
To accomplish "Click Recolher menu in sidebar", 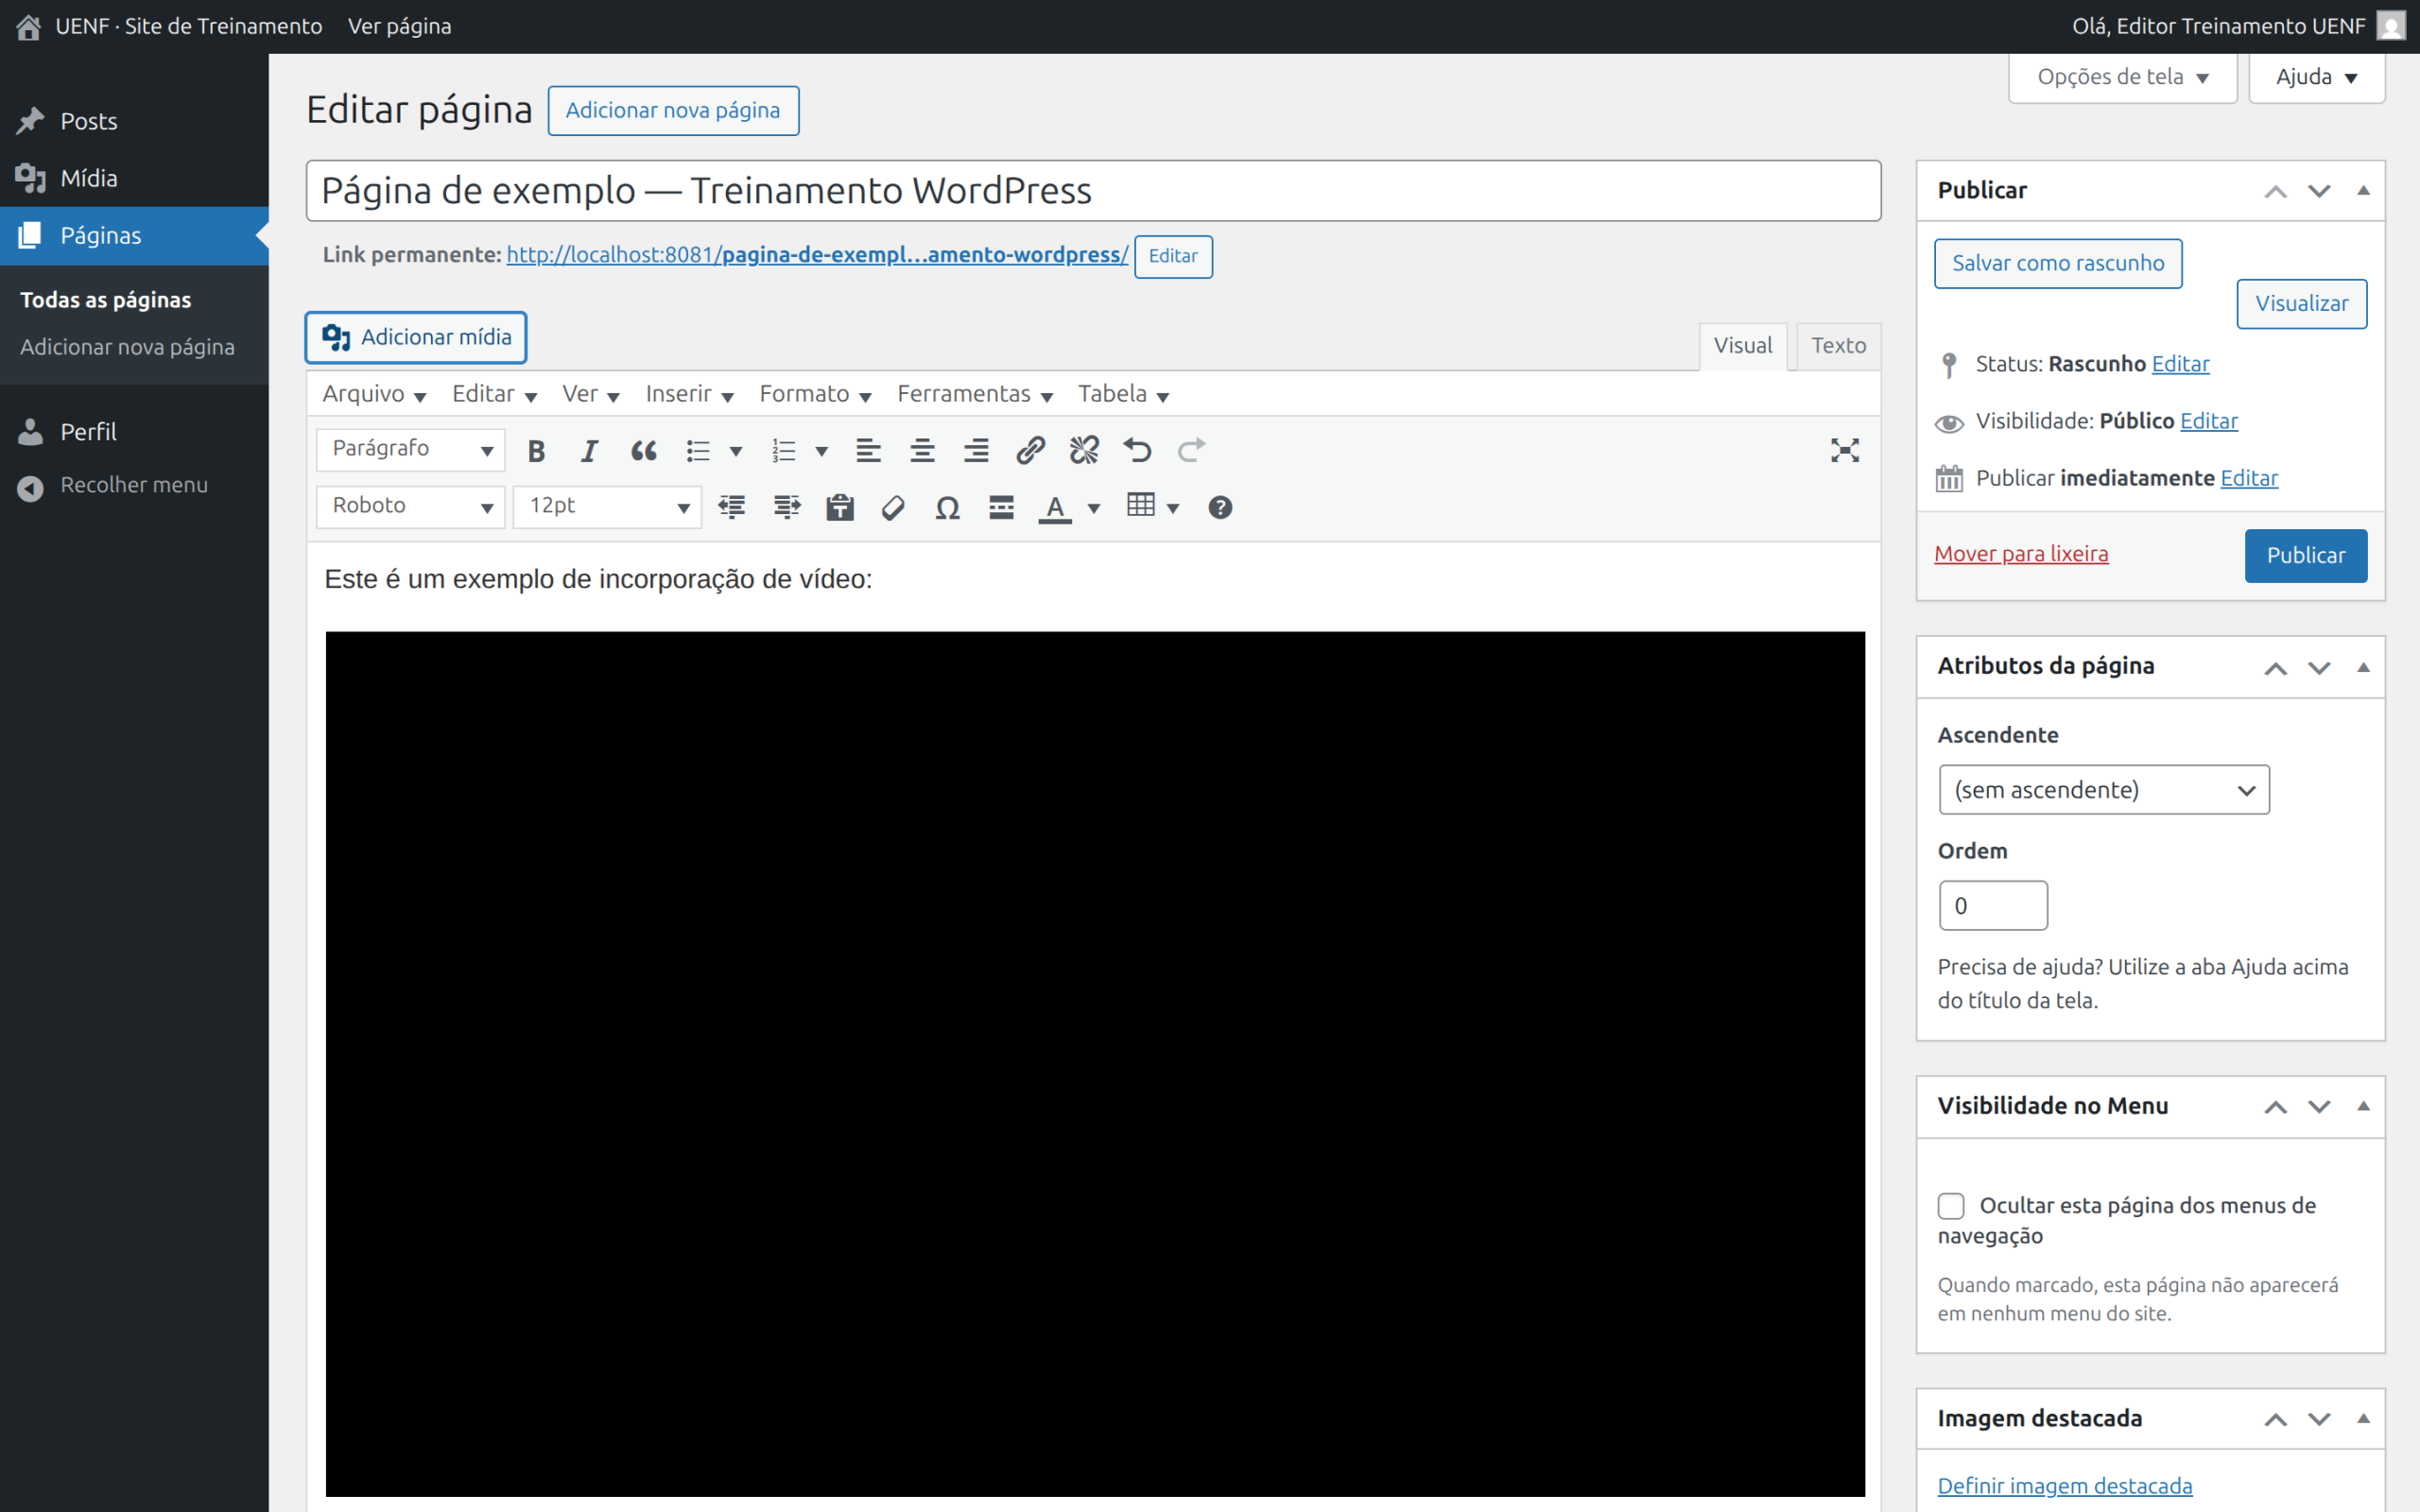I will tap(134, 485).
